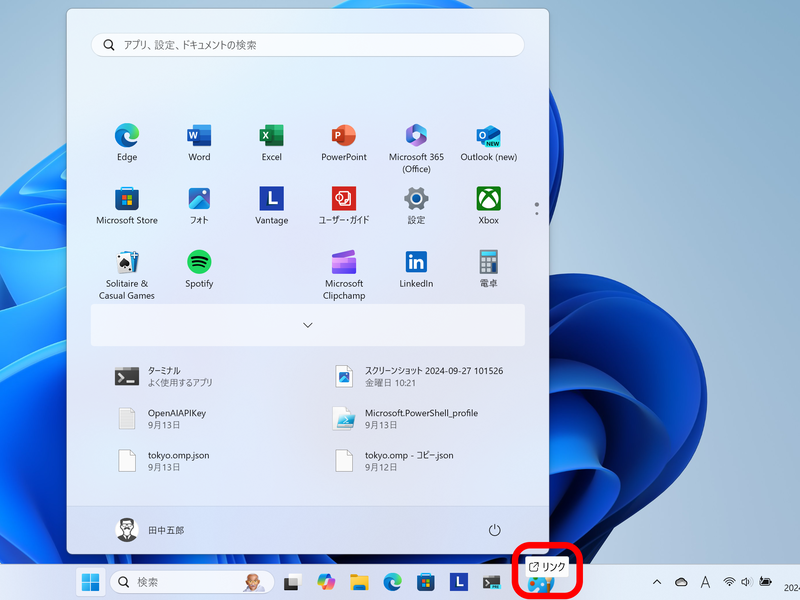Click the battery tray icon
Image resolution: width=800 pixels, height=600 pixels.
[x=765, y=582]
